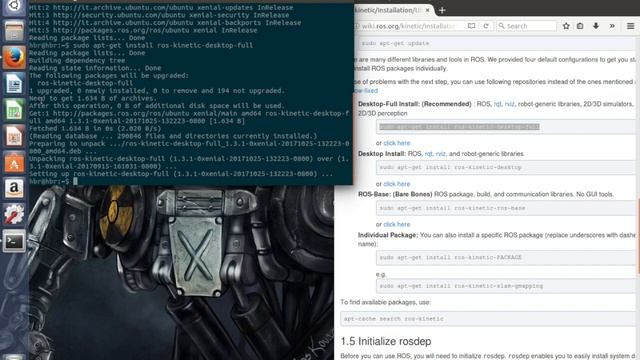
Task: Open Firefox from the Ubuntu launcher
Action: pyautogui.click(x=14, y=58)
